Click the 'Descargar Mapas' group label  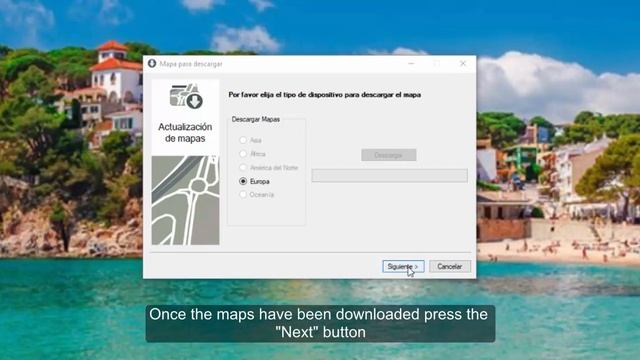[x=256, y=119]
